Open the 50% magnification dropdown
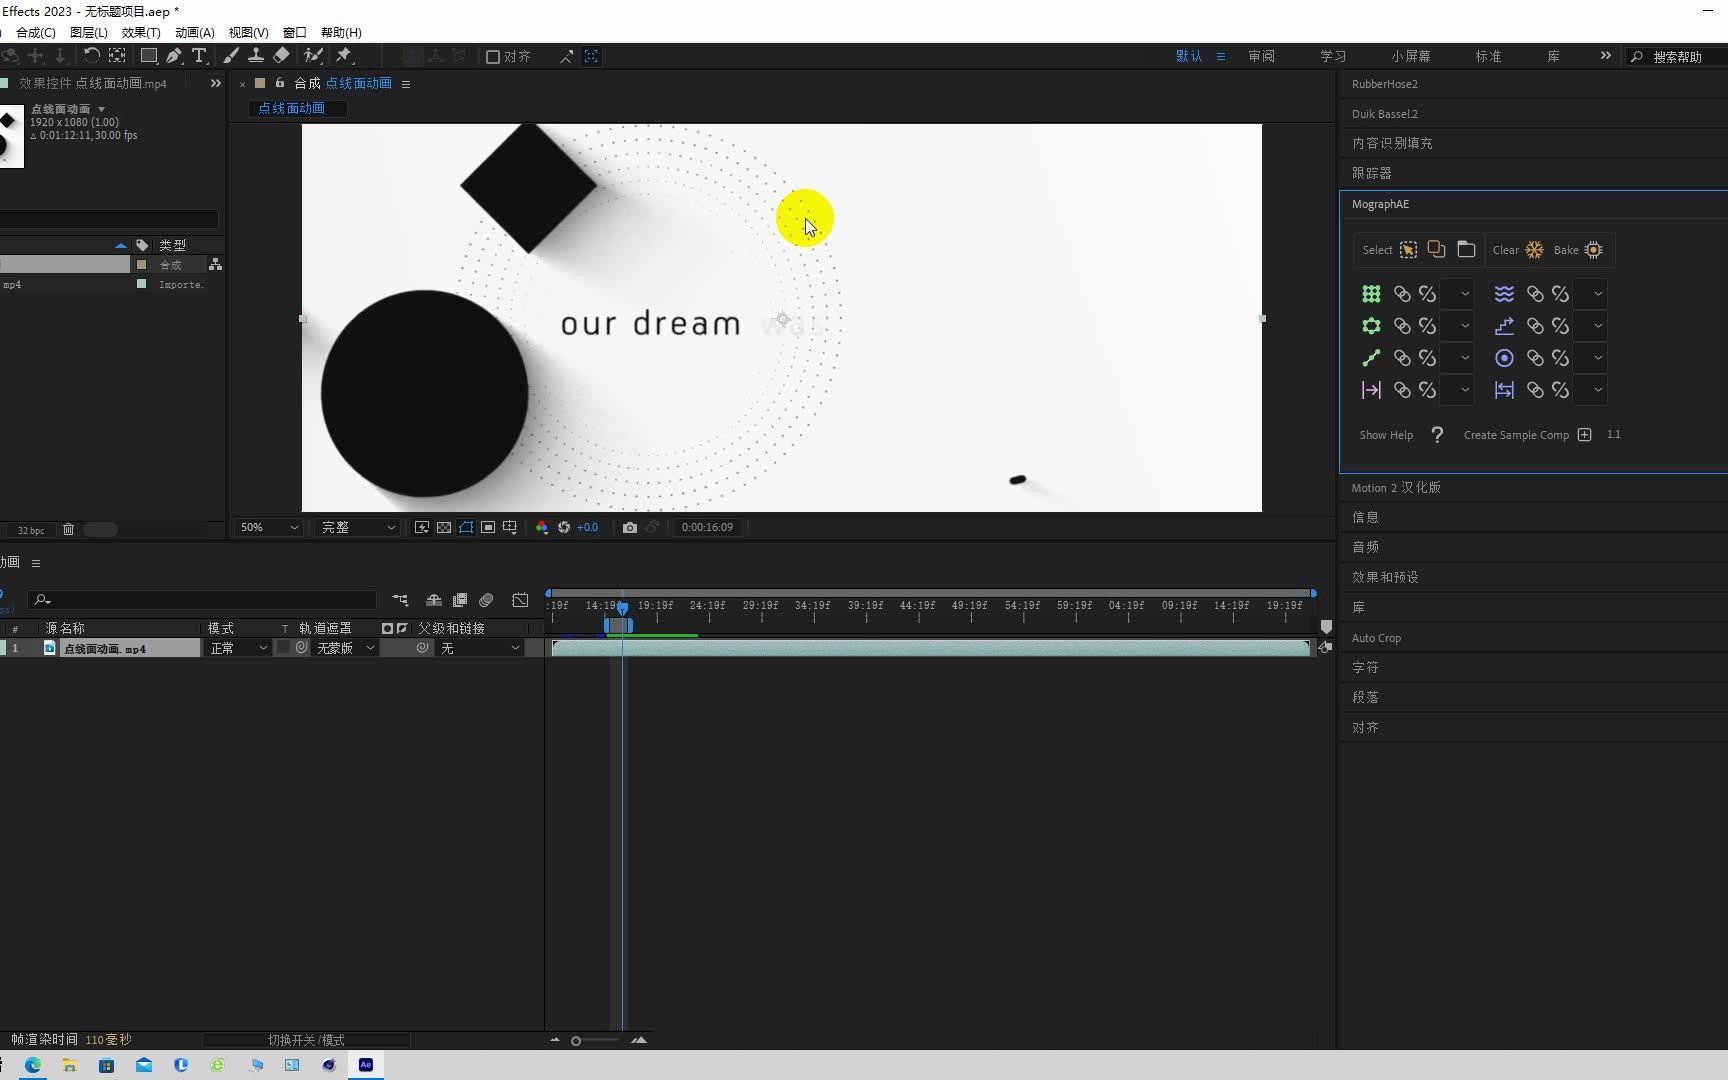 (x=269, y=528)
